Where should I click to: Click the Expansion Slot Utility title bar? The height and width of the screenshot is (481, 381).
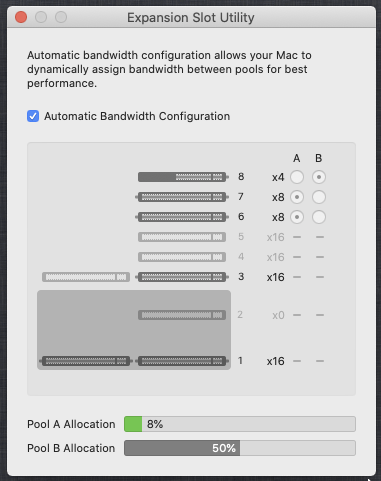[191, 17]
